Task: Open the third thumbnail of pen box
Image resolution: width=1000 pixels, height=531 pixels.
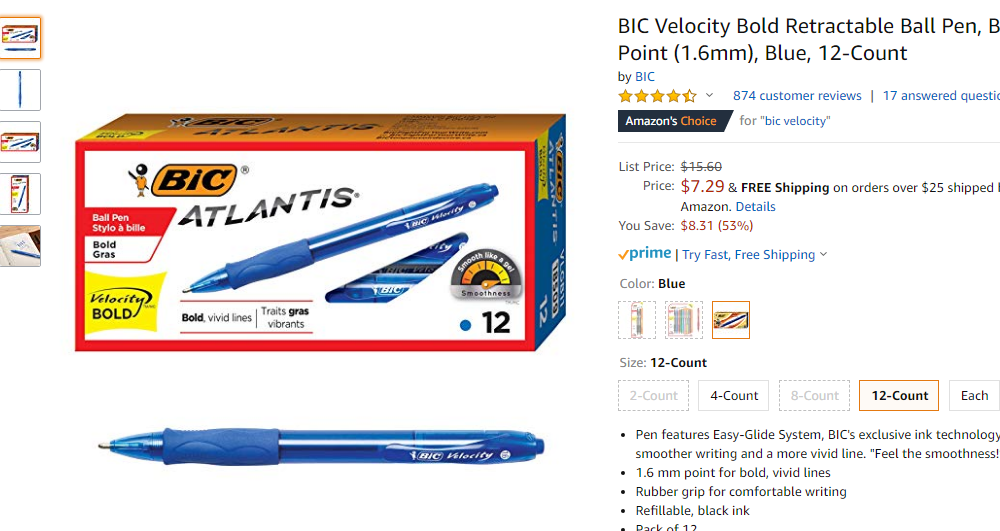Action: (20, 142)
